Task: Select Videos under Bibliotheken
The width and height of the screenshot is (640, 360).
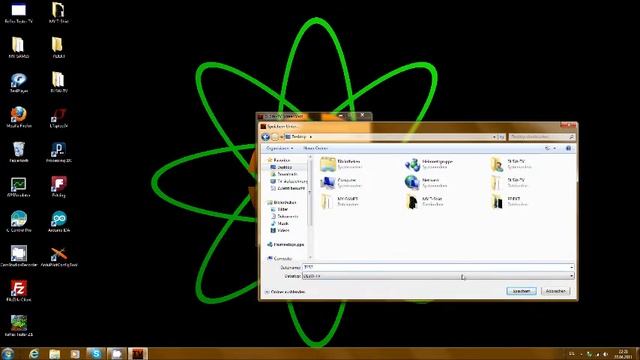Action: (x=280, y=231)
